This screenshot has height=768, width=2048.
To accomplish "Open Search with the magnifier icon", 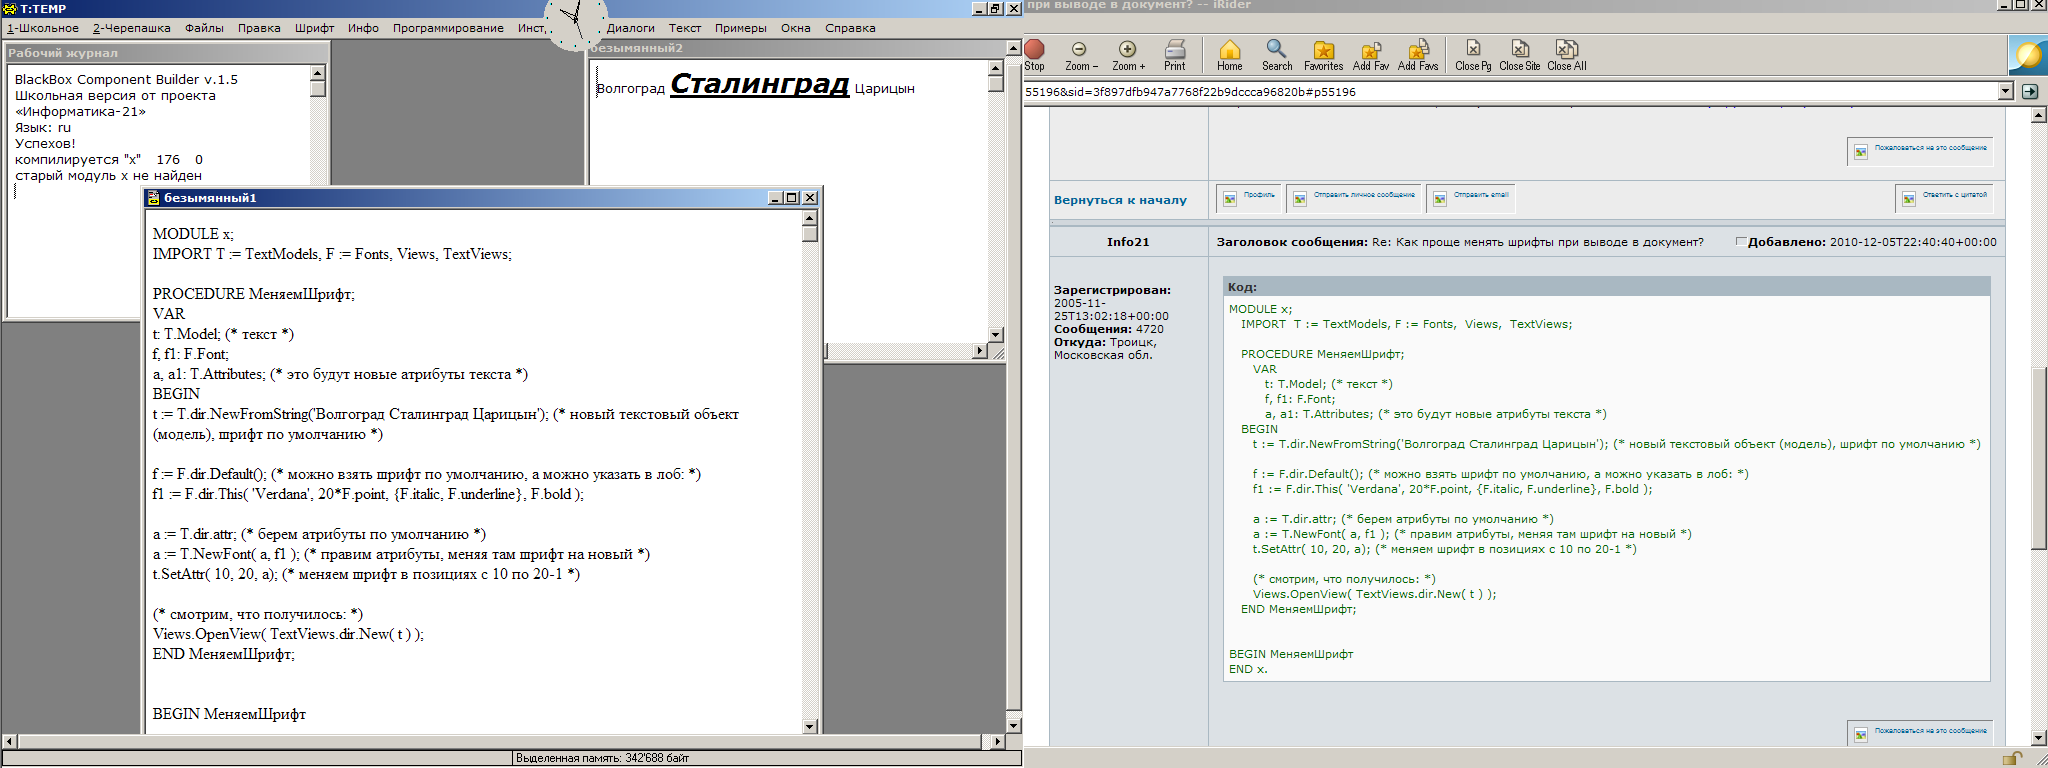I will [x=1276, y=54].
